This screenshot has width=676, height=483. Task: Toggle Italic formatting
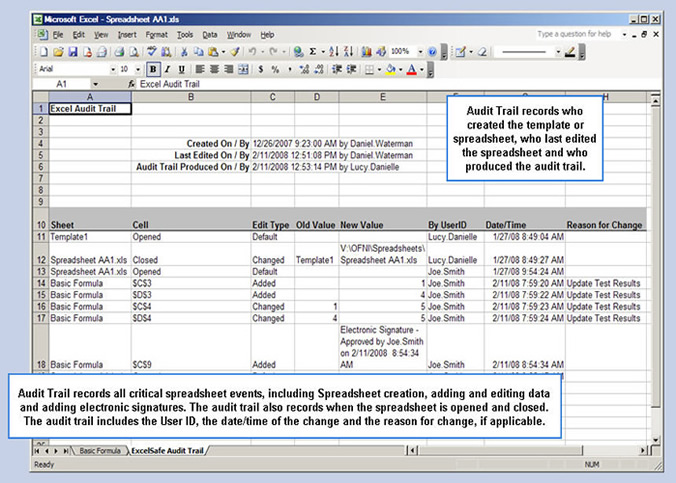tap(167, 69)
